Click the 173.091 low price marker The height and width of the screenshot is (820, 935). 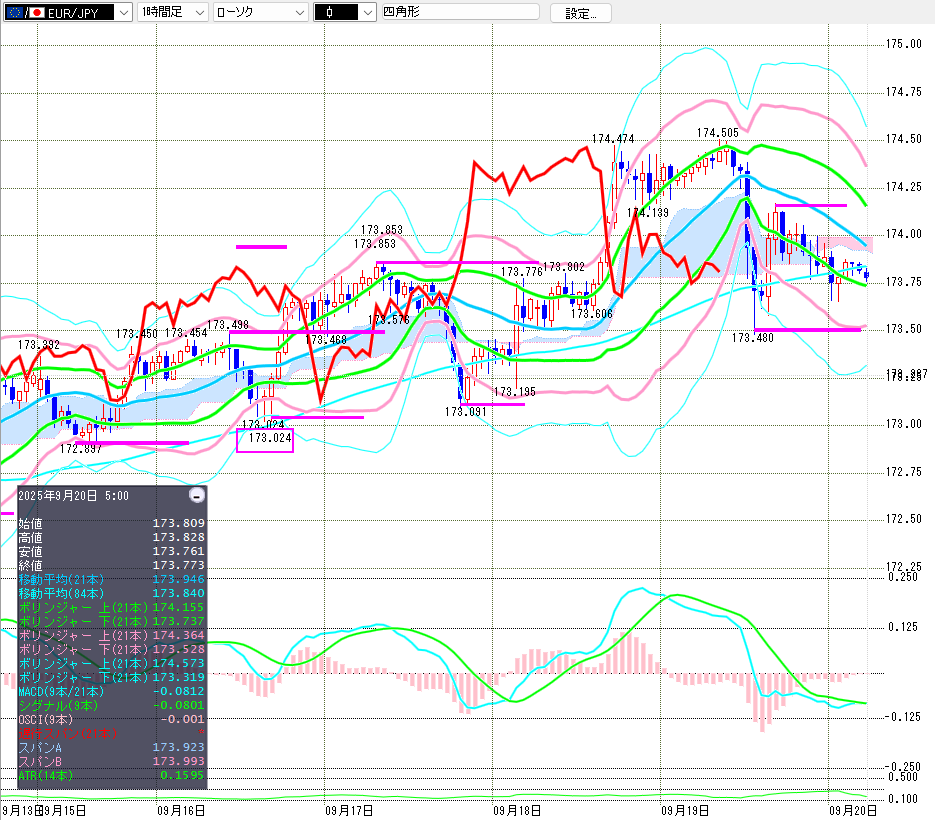pyautogui.click(x=465, y=411)
